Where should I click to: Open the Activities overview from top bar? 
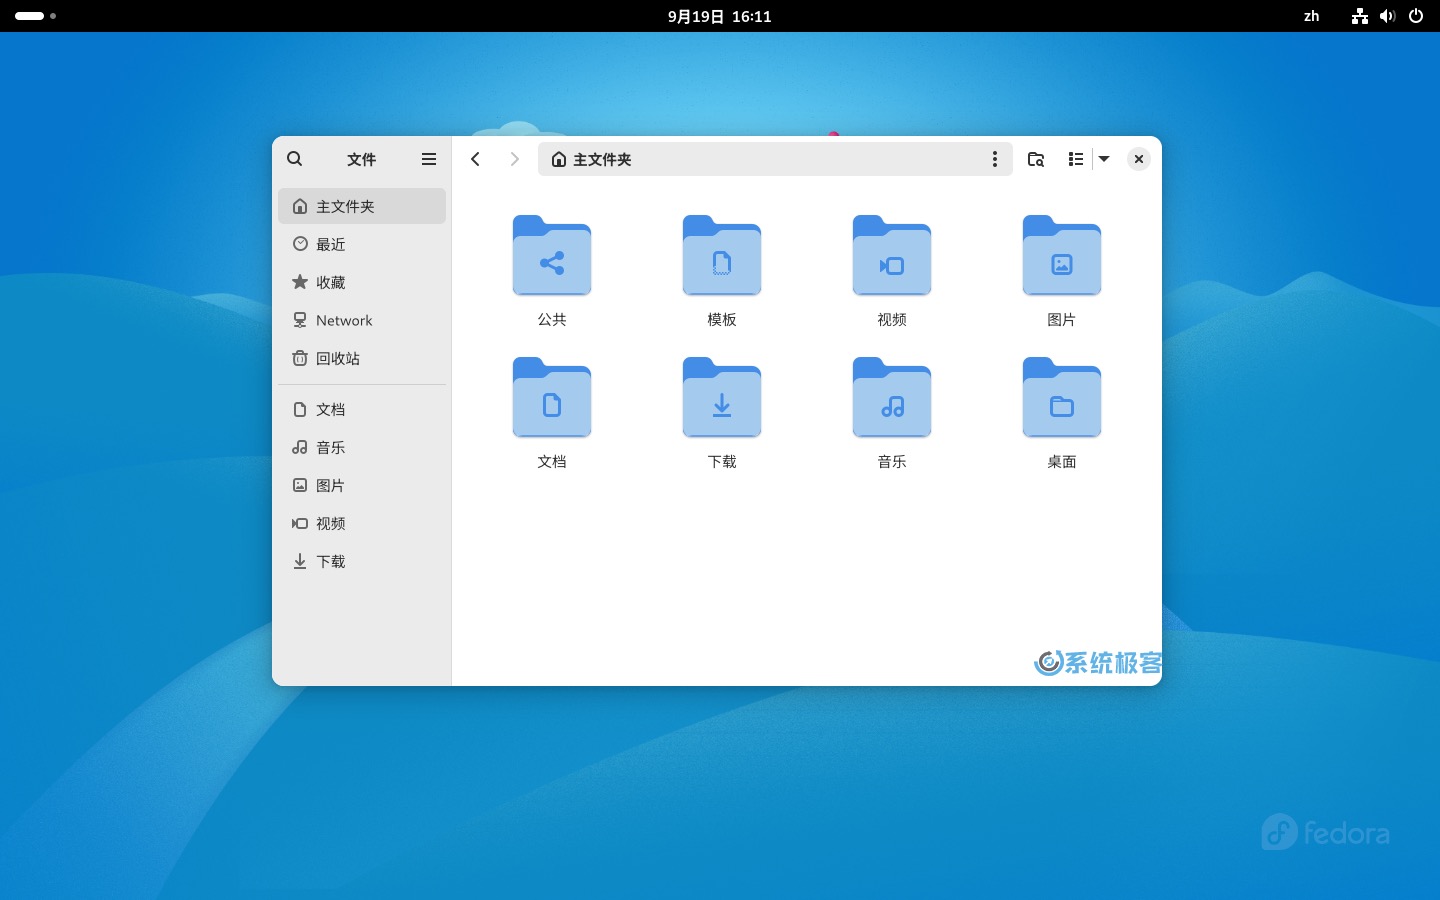(35, 16)
